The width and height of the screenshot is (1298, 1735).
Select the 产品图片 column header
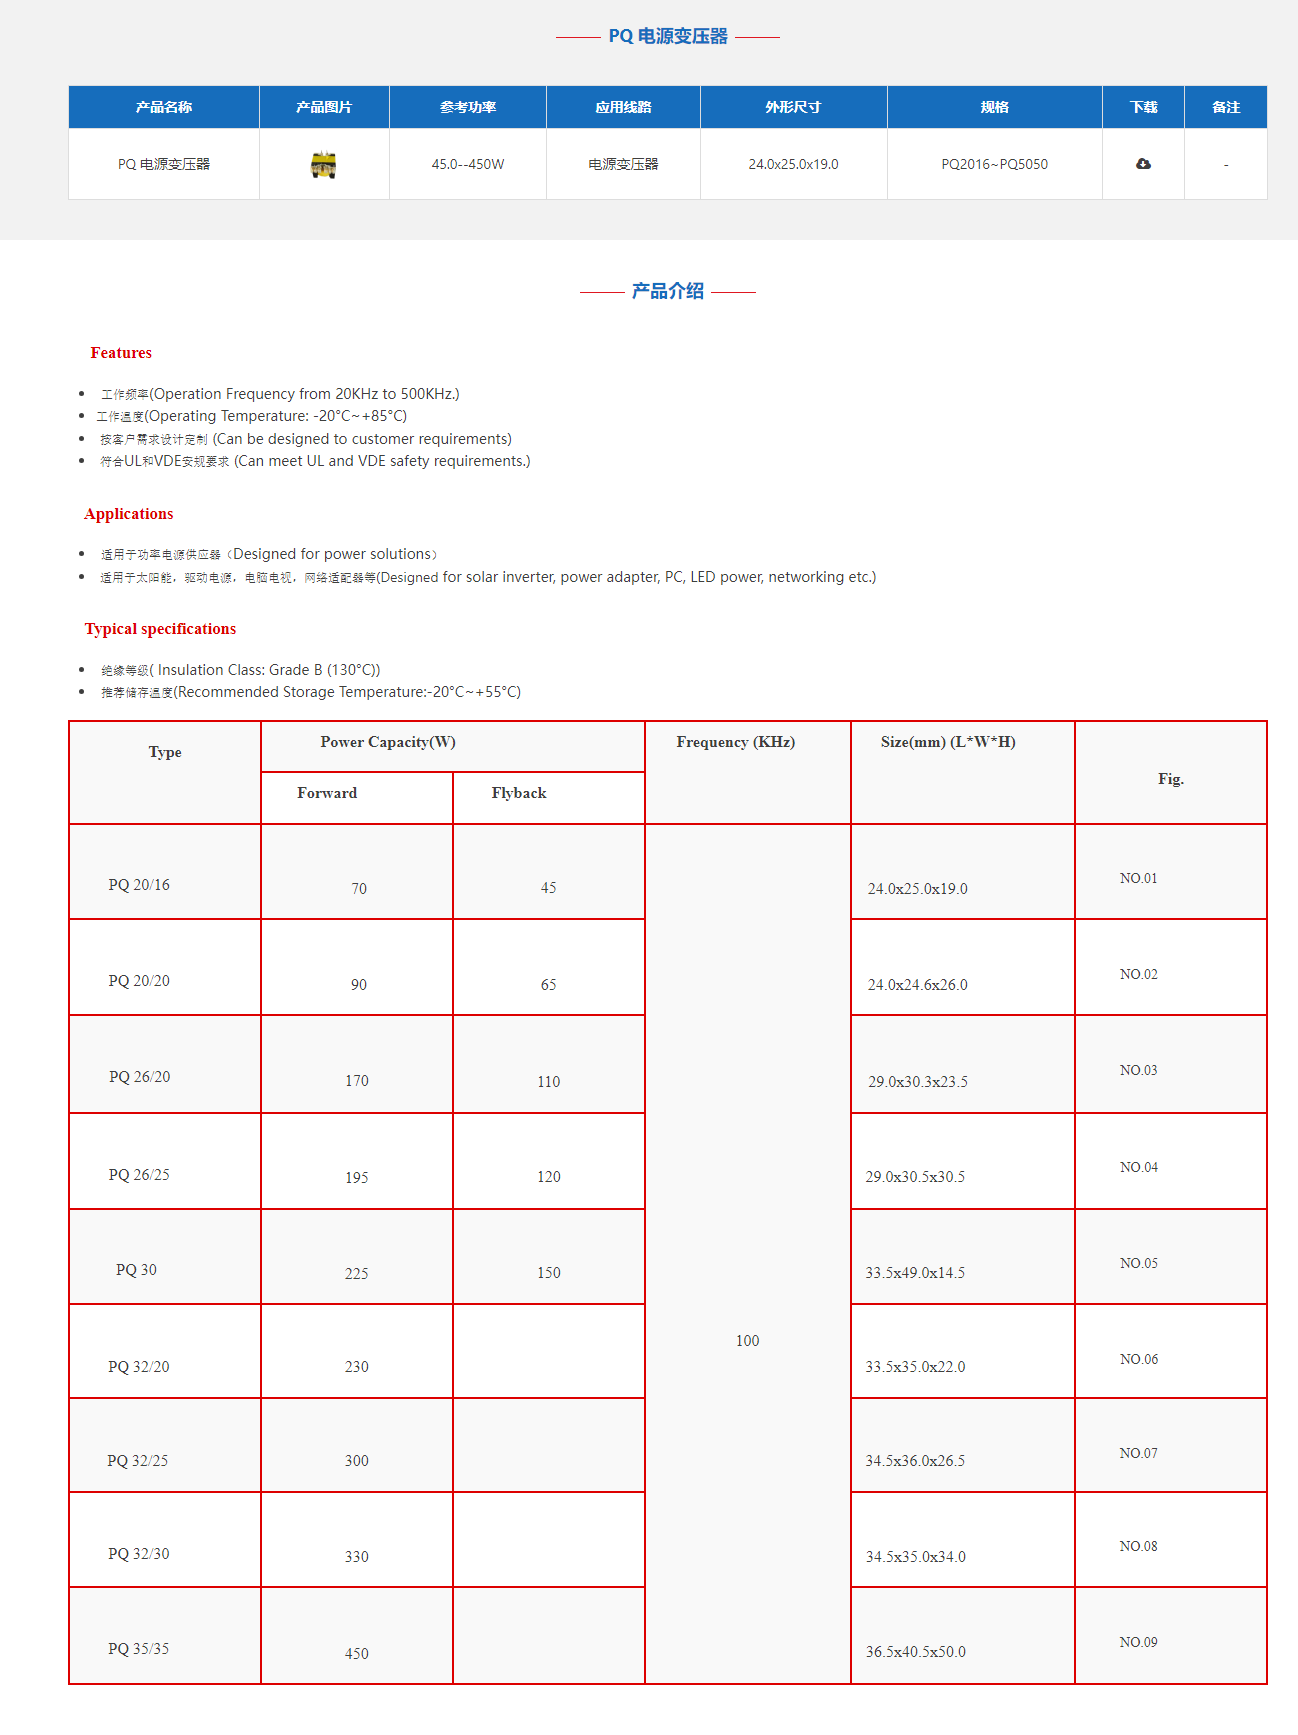(324, 107)
